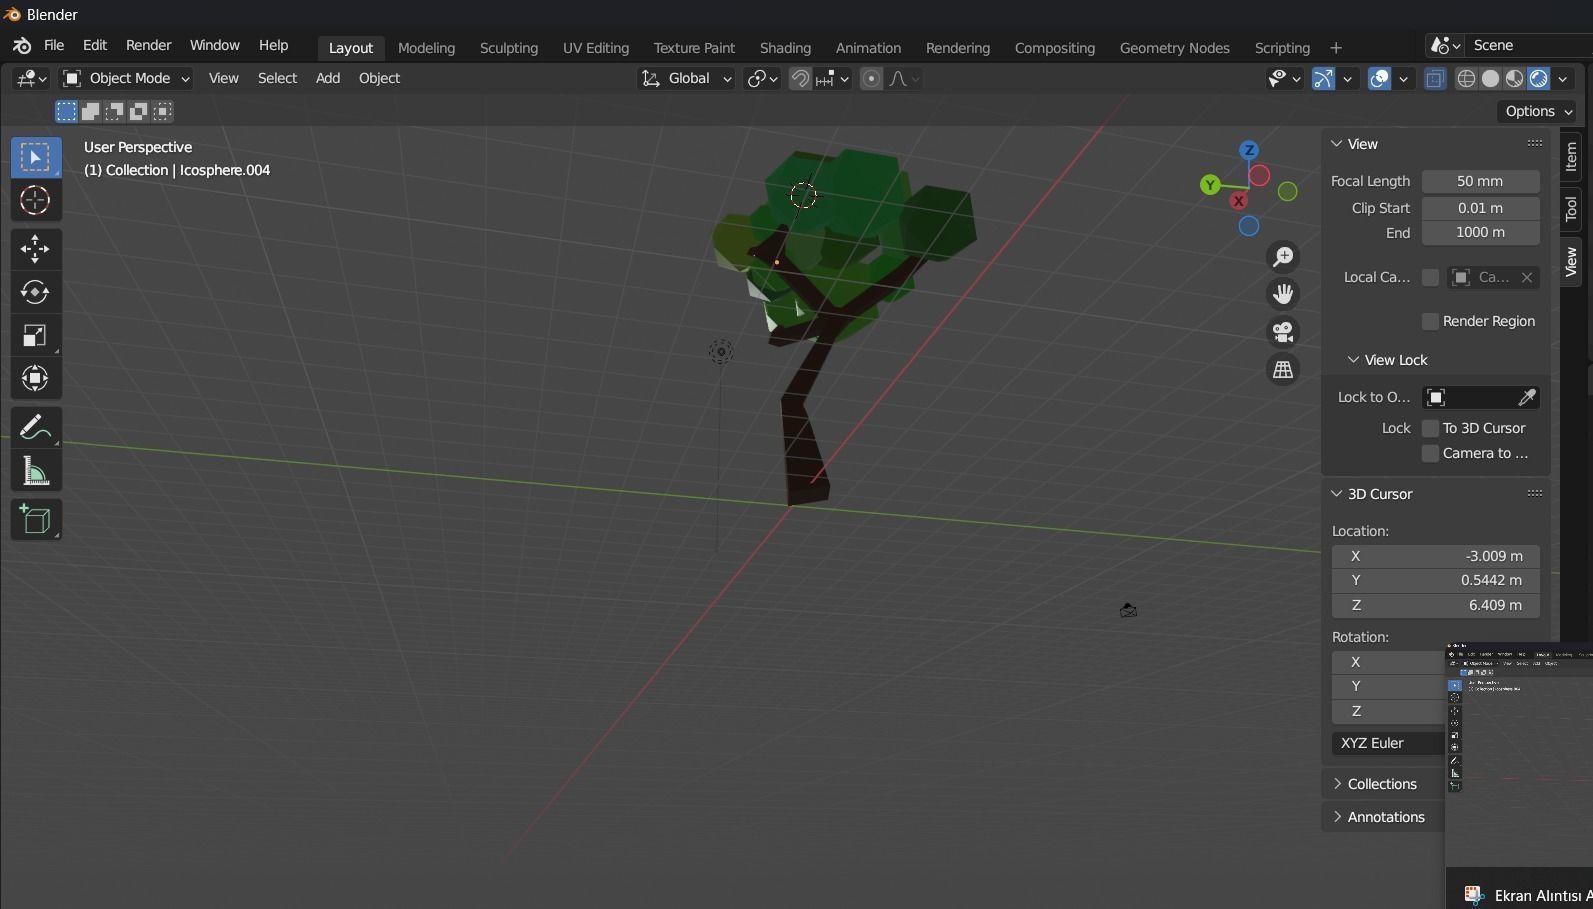Image resolution: width=1593 pixels, height=909 pixels.
Task: Select the extend selection mode icon
Action: 91,111
